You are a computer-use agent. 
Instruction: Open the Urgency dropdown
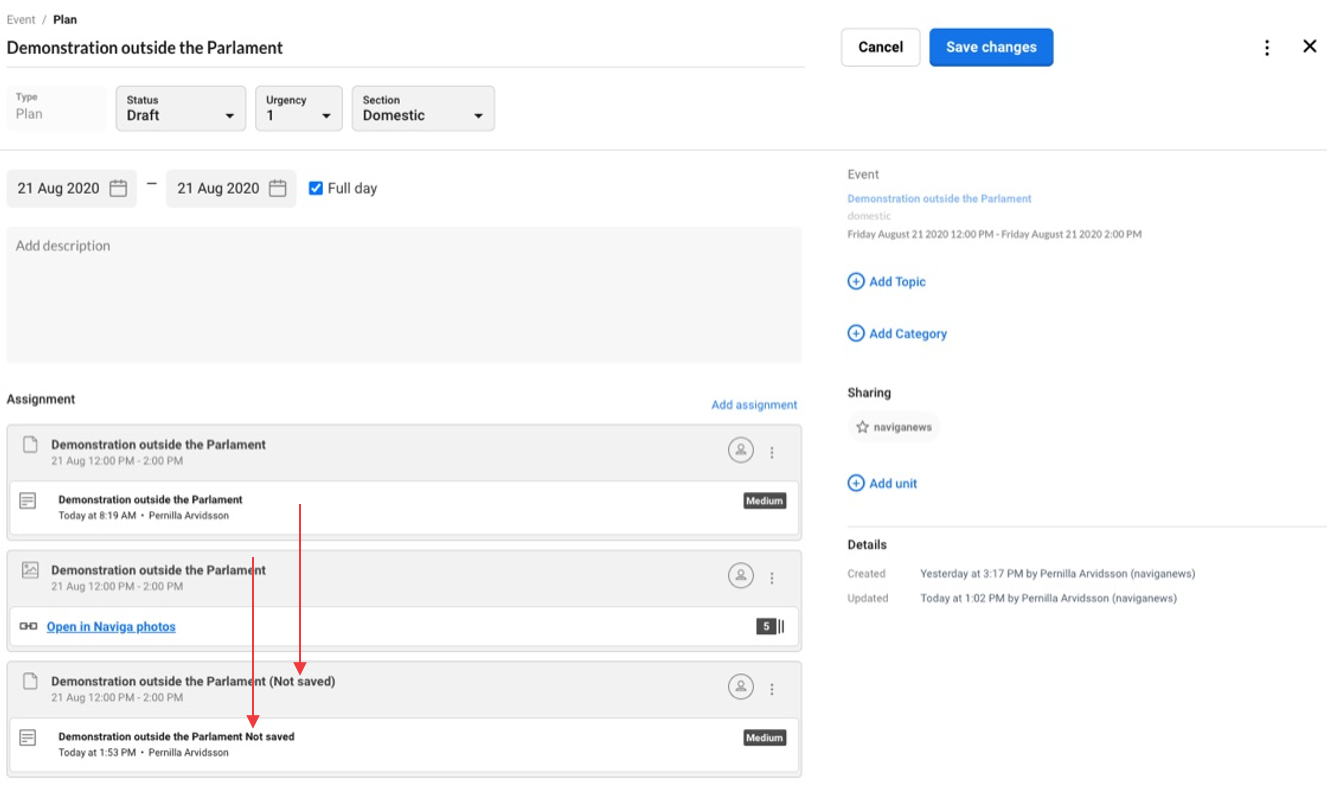(x=298, y=108)
